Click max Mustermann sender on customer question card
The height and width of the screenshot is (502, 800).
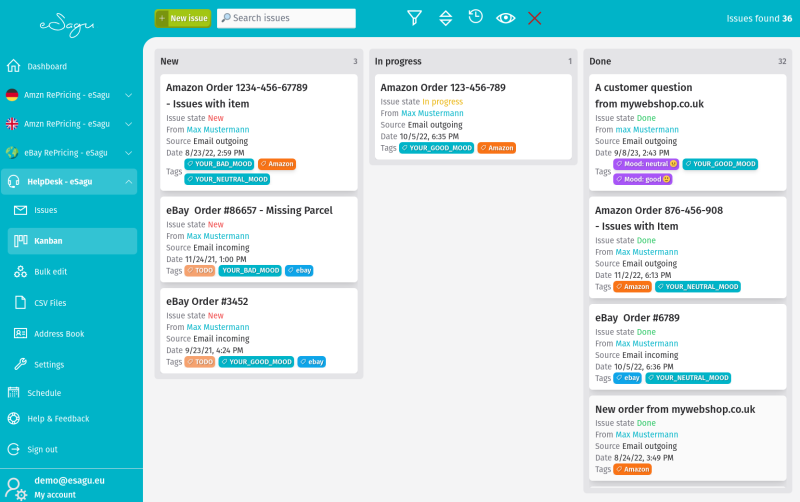click(x=647, y=130)
